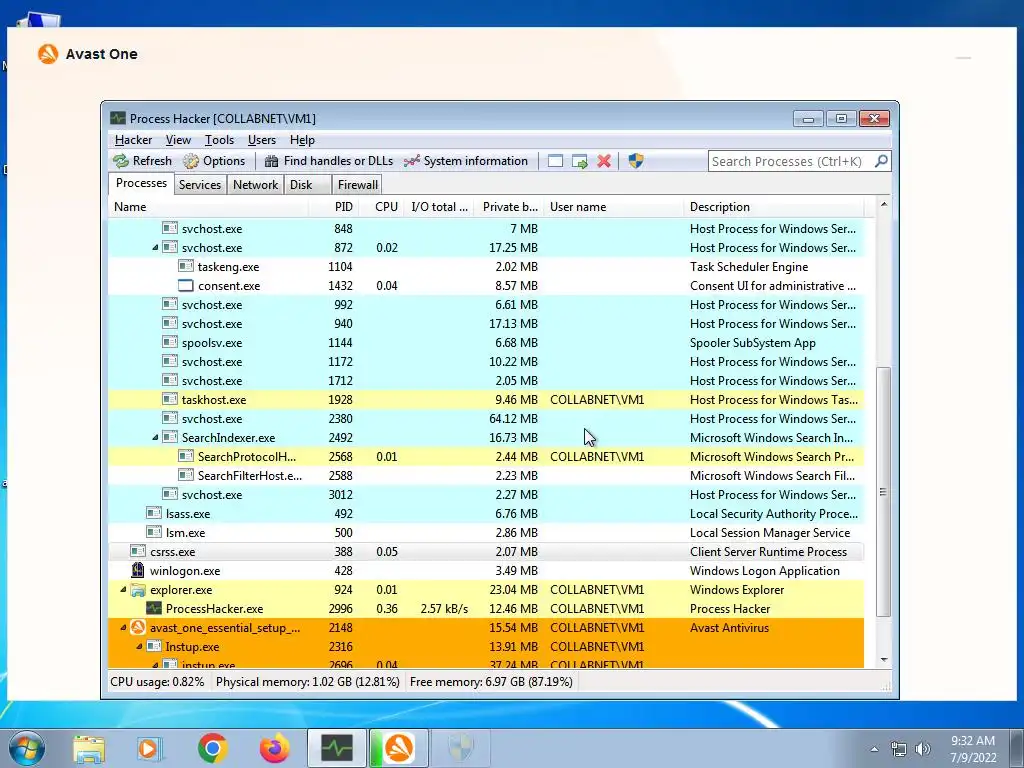Viewport: 1024px width, 768px height.
Task: Select the lsm.exe row
Action: [x=486, y=533]
